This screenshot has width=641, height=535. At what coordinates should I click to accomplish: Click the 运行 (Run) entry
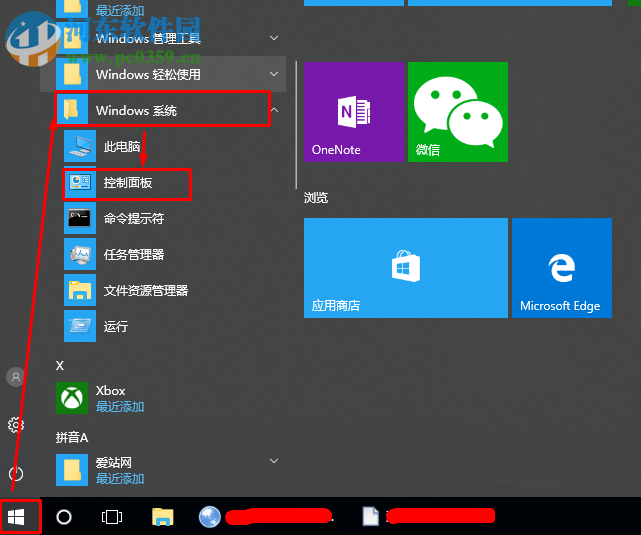point(115,327)
